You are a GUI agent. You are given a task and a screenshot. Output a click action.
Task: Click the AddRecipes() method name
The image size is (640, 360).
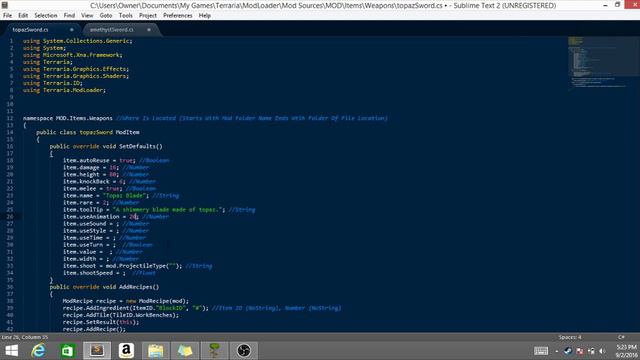(x=139, y=287)
